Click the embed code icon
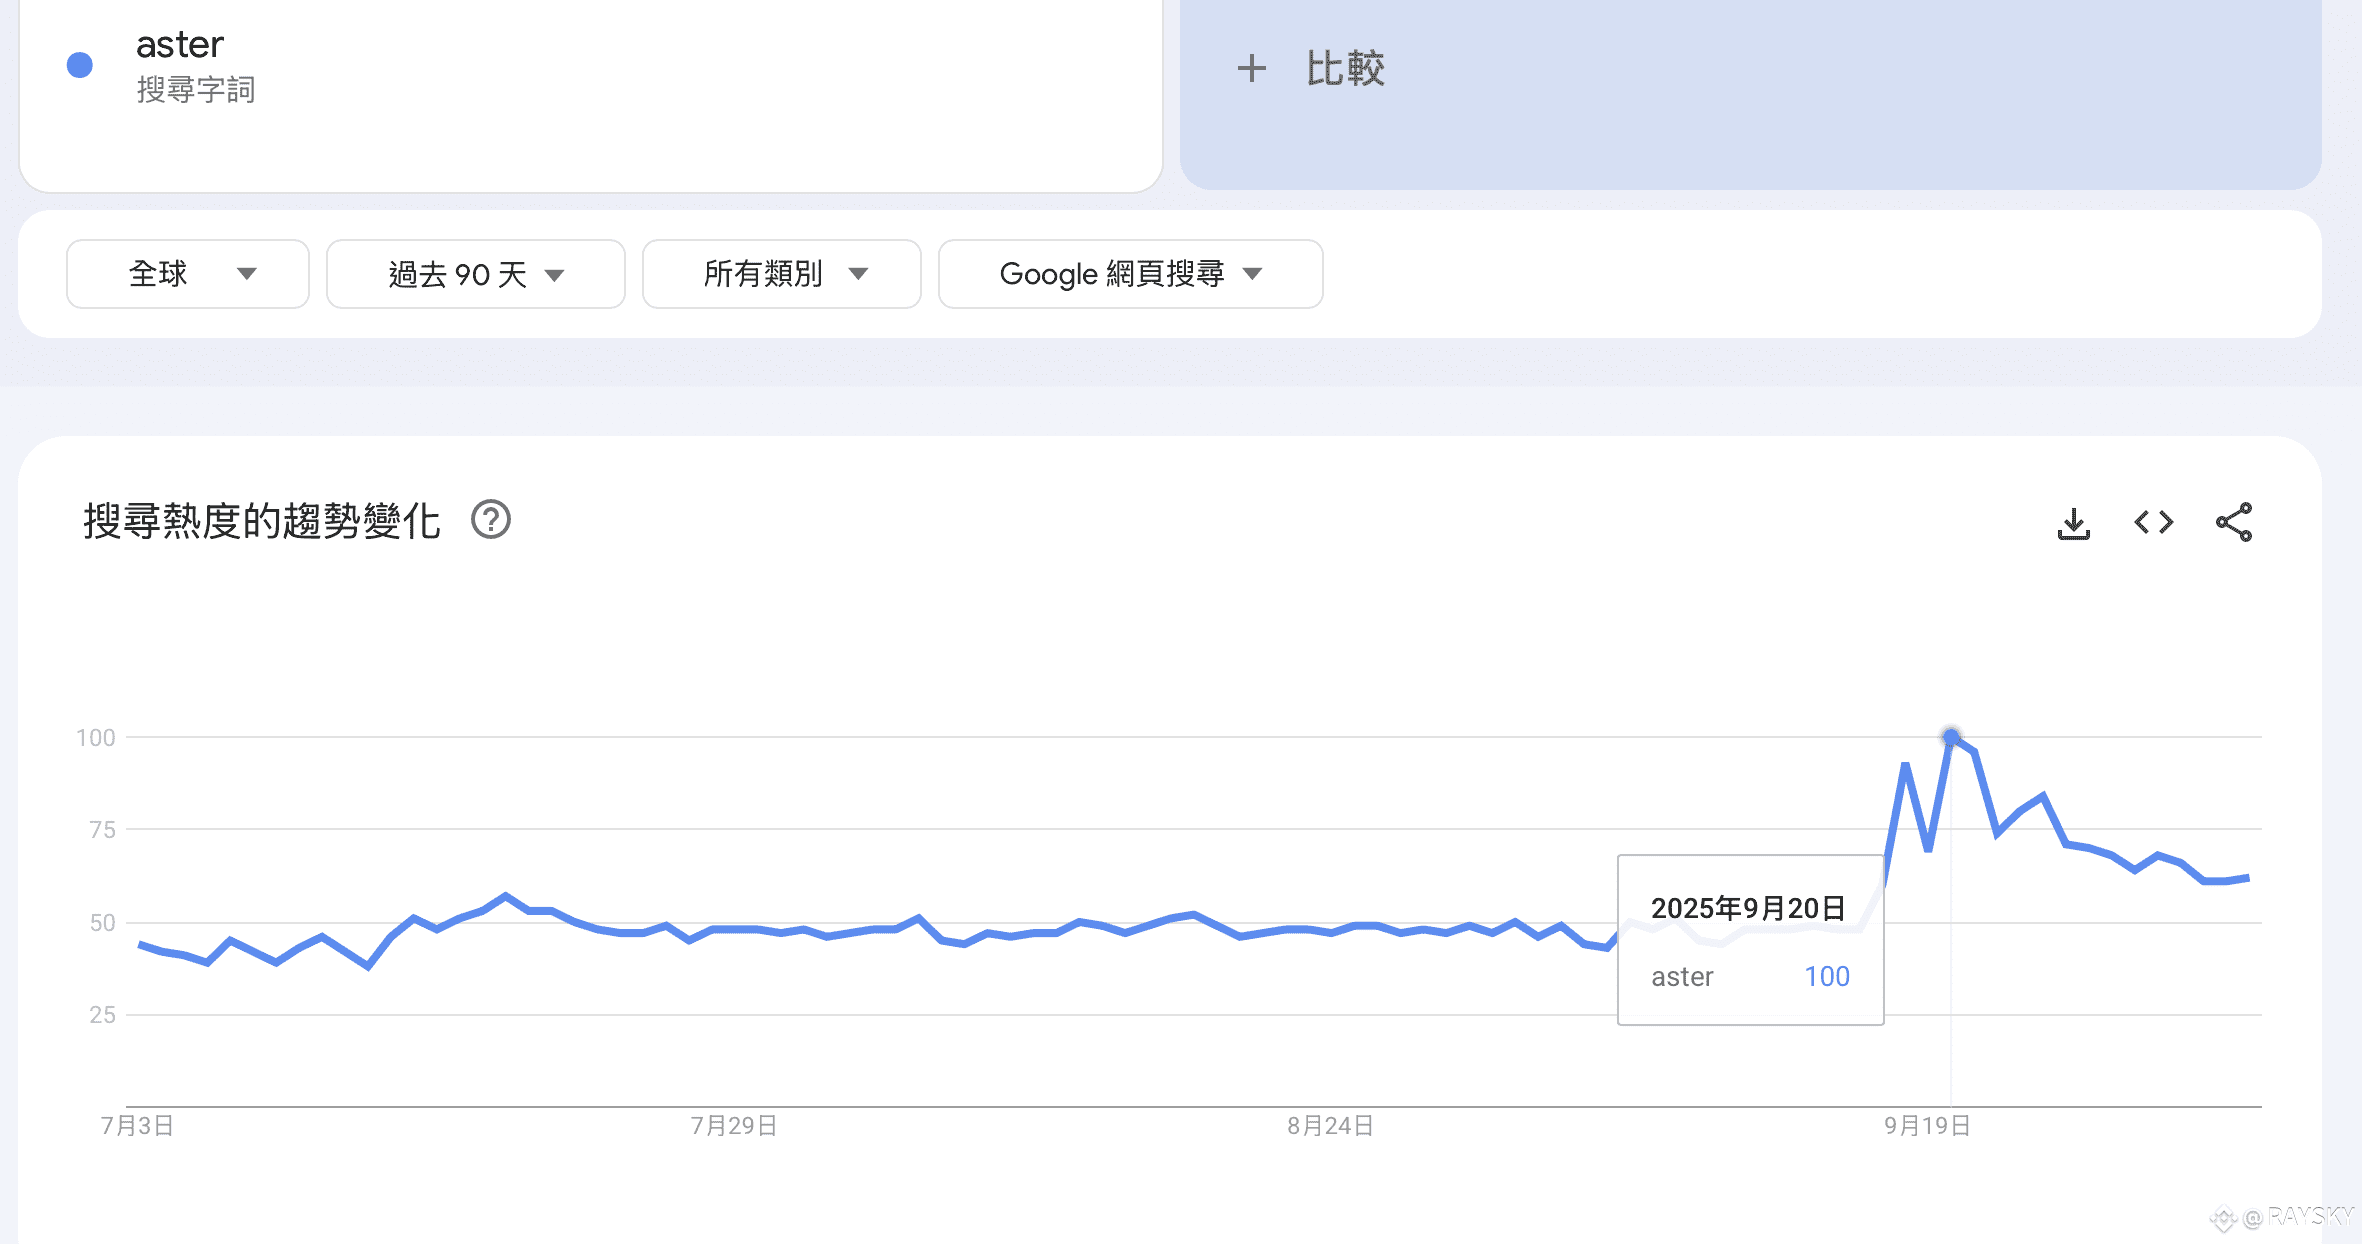This screenshot has width=2362, height=1244. coord(2153,522)
